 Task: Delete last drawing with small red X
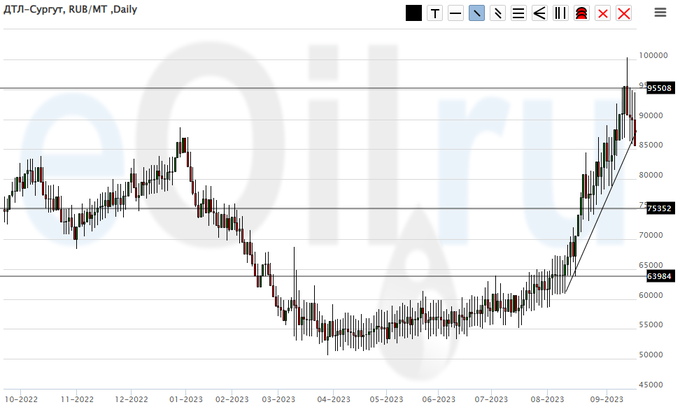point(603,13)
